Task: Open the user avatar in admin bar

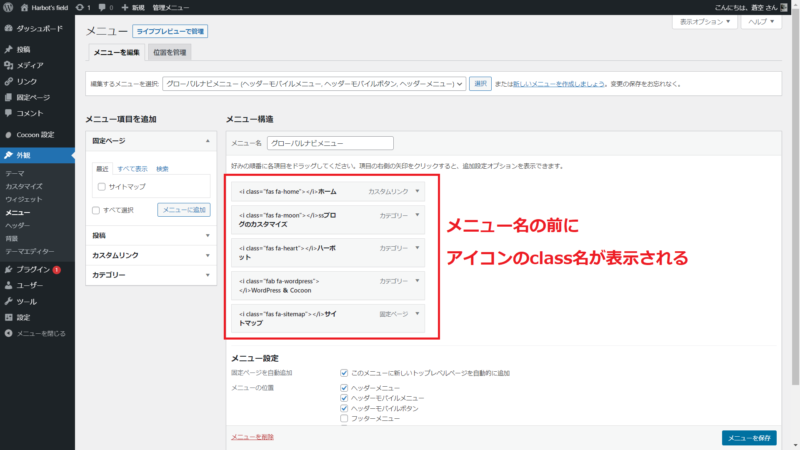Action: coord(784,7)
